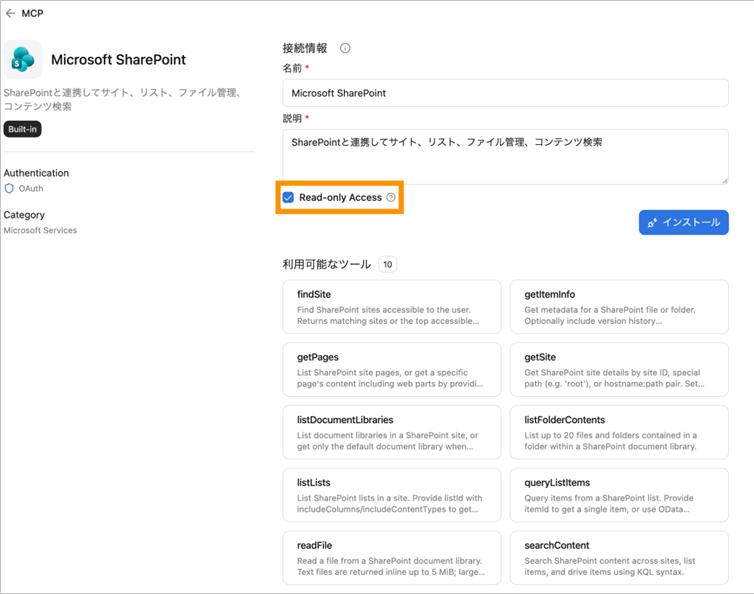The height and width of the screenshot is (594, 754).
Task: Click the Microsoft SharePoint page title
Action: (x=118, y=60)
